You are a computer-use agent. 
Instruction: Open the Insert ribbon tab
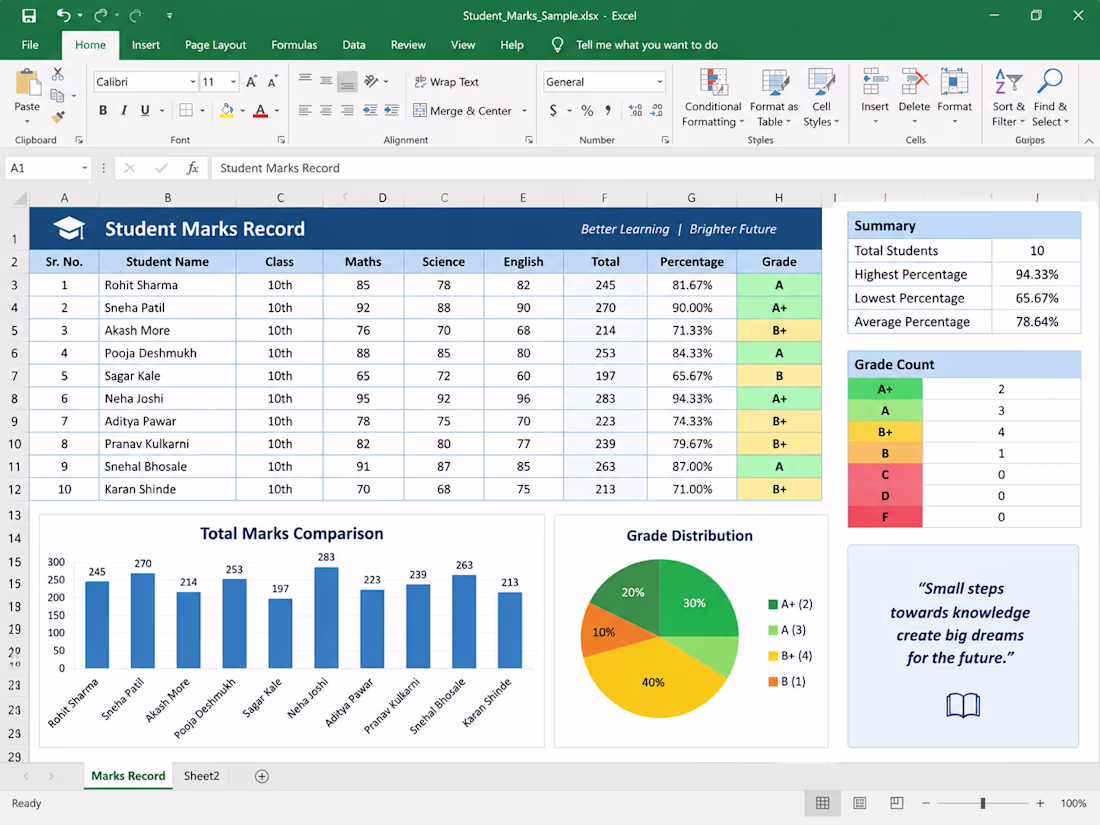145,45
